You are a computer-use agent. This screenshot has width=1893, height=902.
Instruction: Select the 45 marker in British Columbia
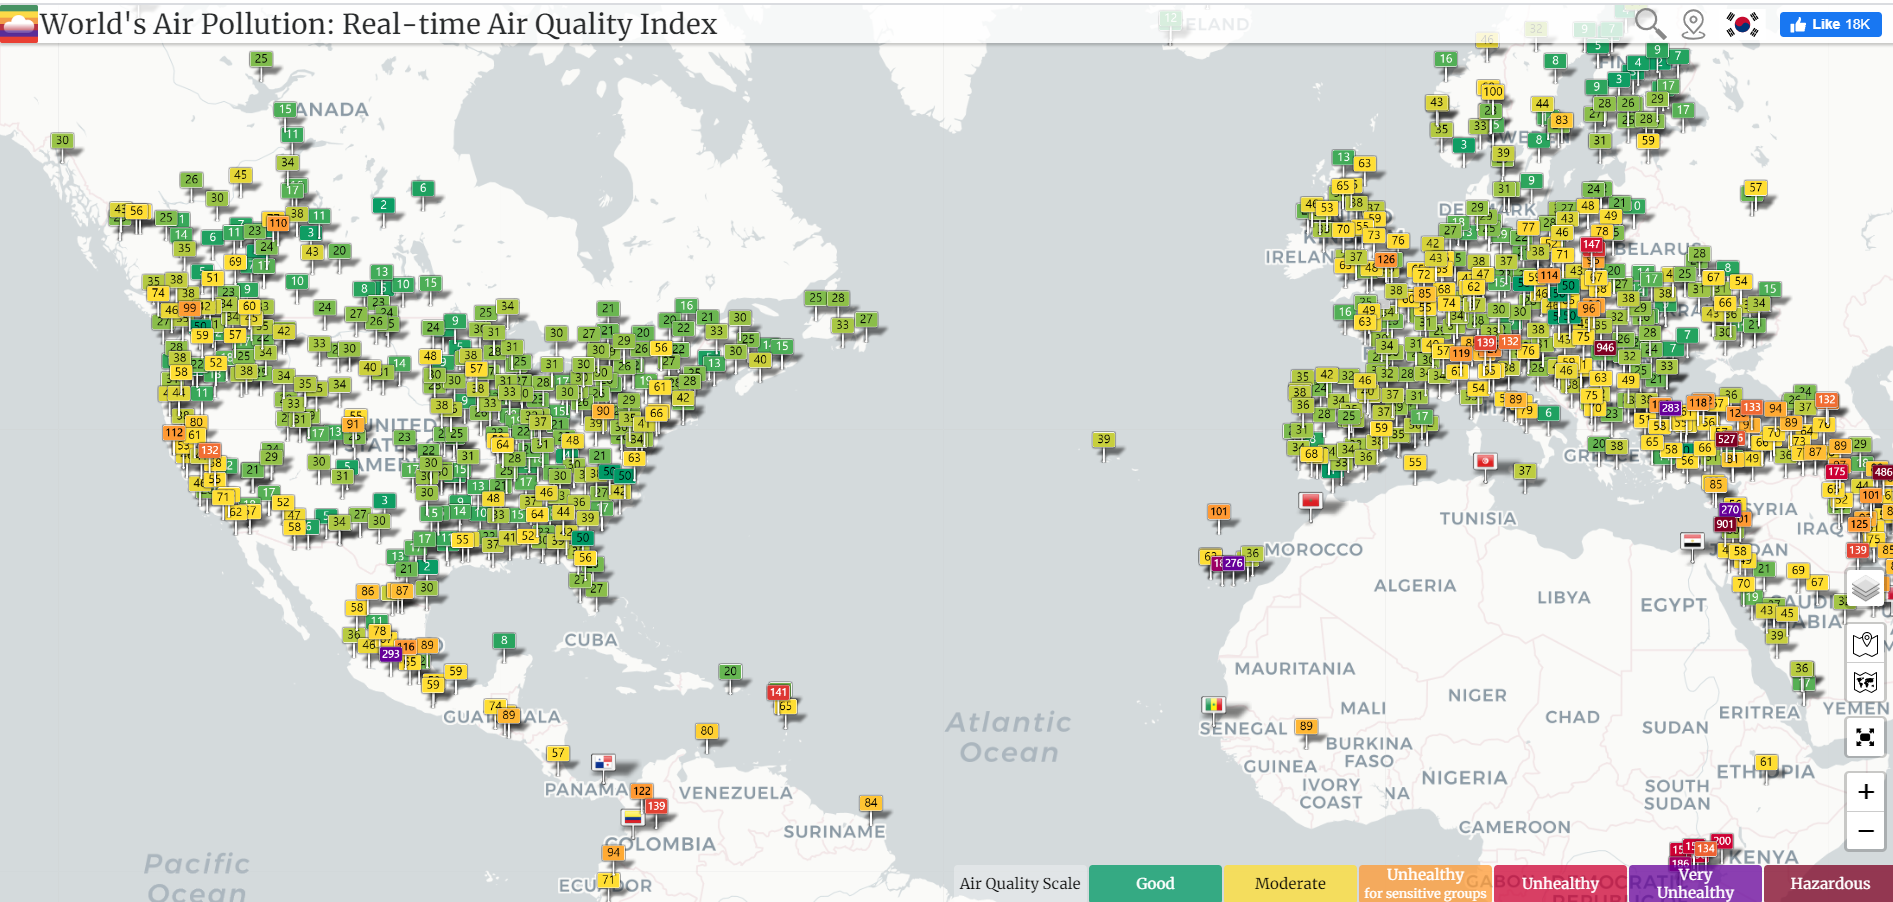[x=240, y=174]
